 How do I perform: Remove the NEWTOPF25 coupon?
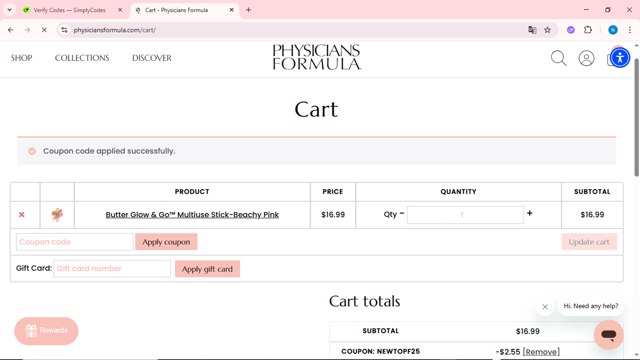coord(541,352)
